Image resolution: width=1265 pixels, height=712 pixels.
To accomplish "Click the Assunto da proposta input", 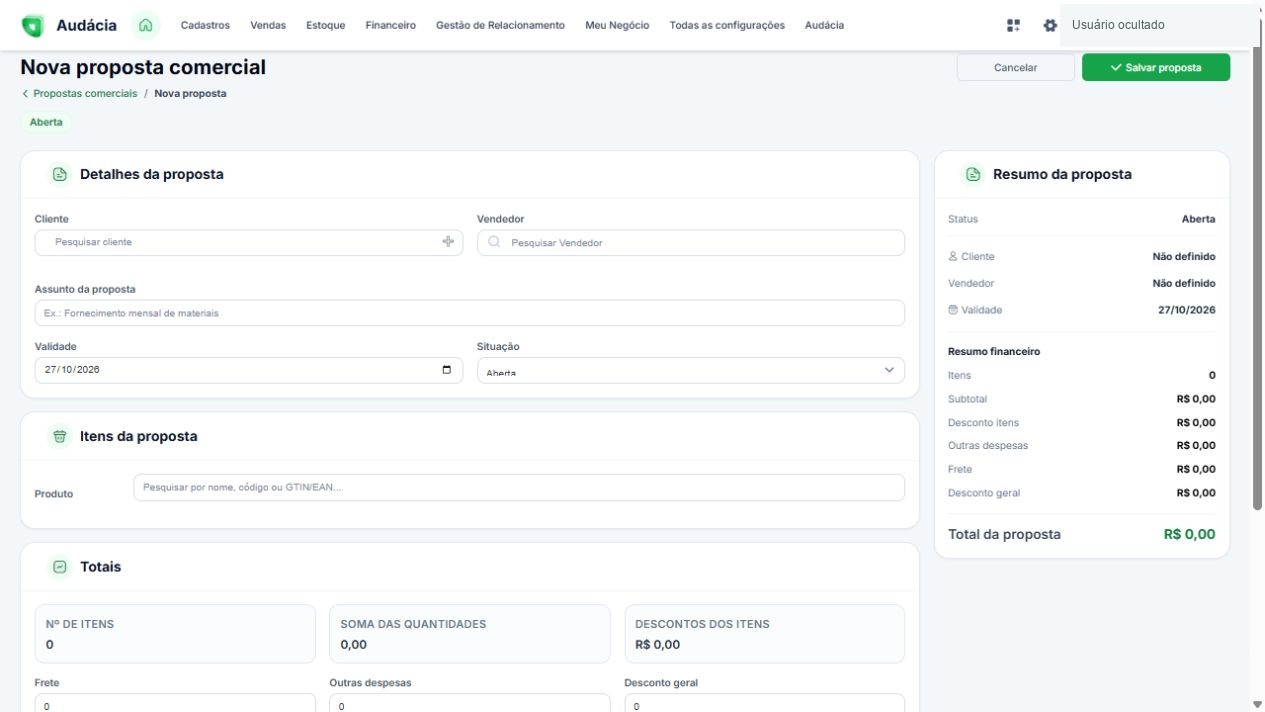I will (470, 313).
